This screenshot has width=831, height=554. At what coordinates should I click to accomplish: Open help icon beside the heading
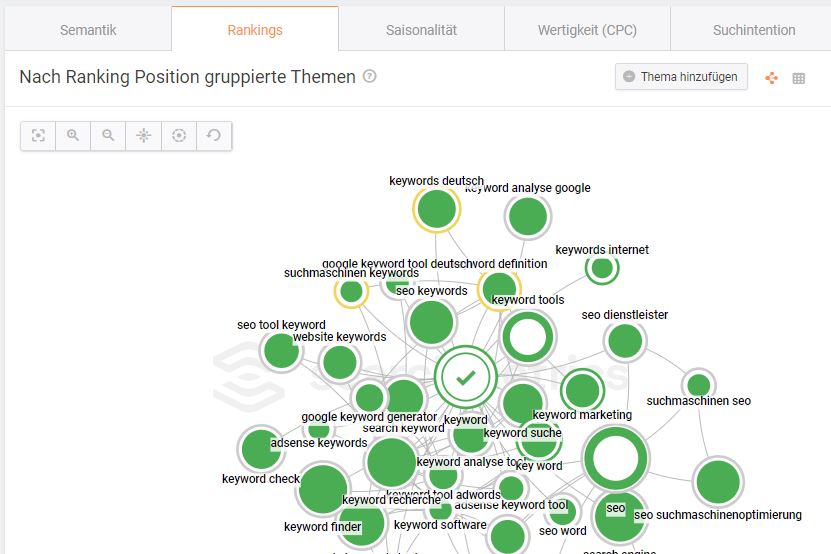coord(369,76)
